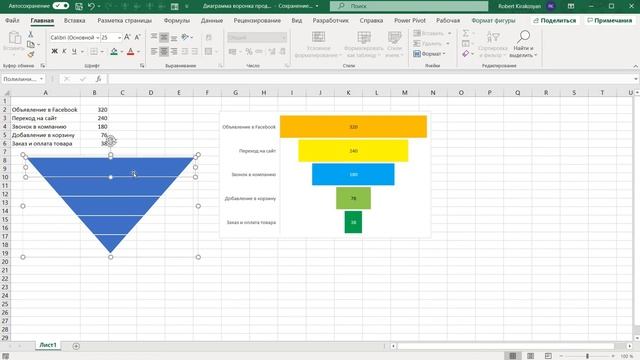Select Align Left icon
Viewport: 640px width, 360px height.
point(154,51)
